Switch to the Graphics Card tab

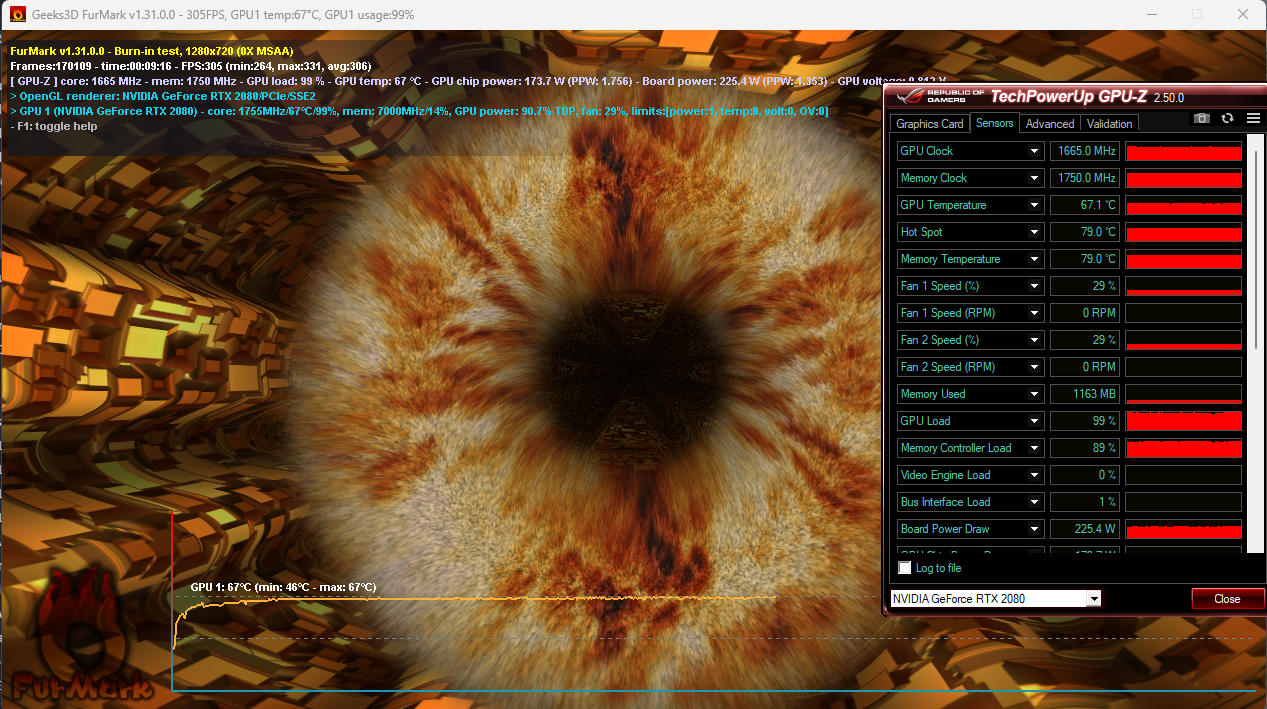[x=929, y=124]
